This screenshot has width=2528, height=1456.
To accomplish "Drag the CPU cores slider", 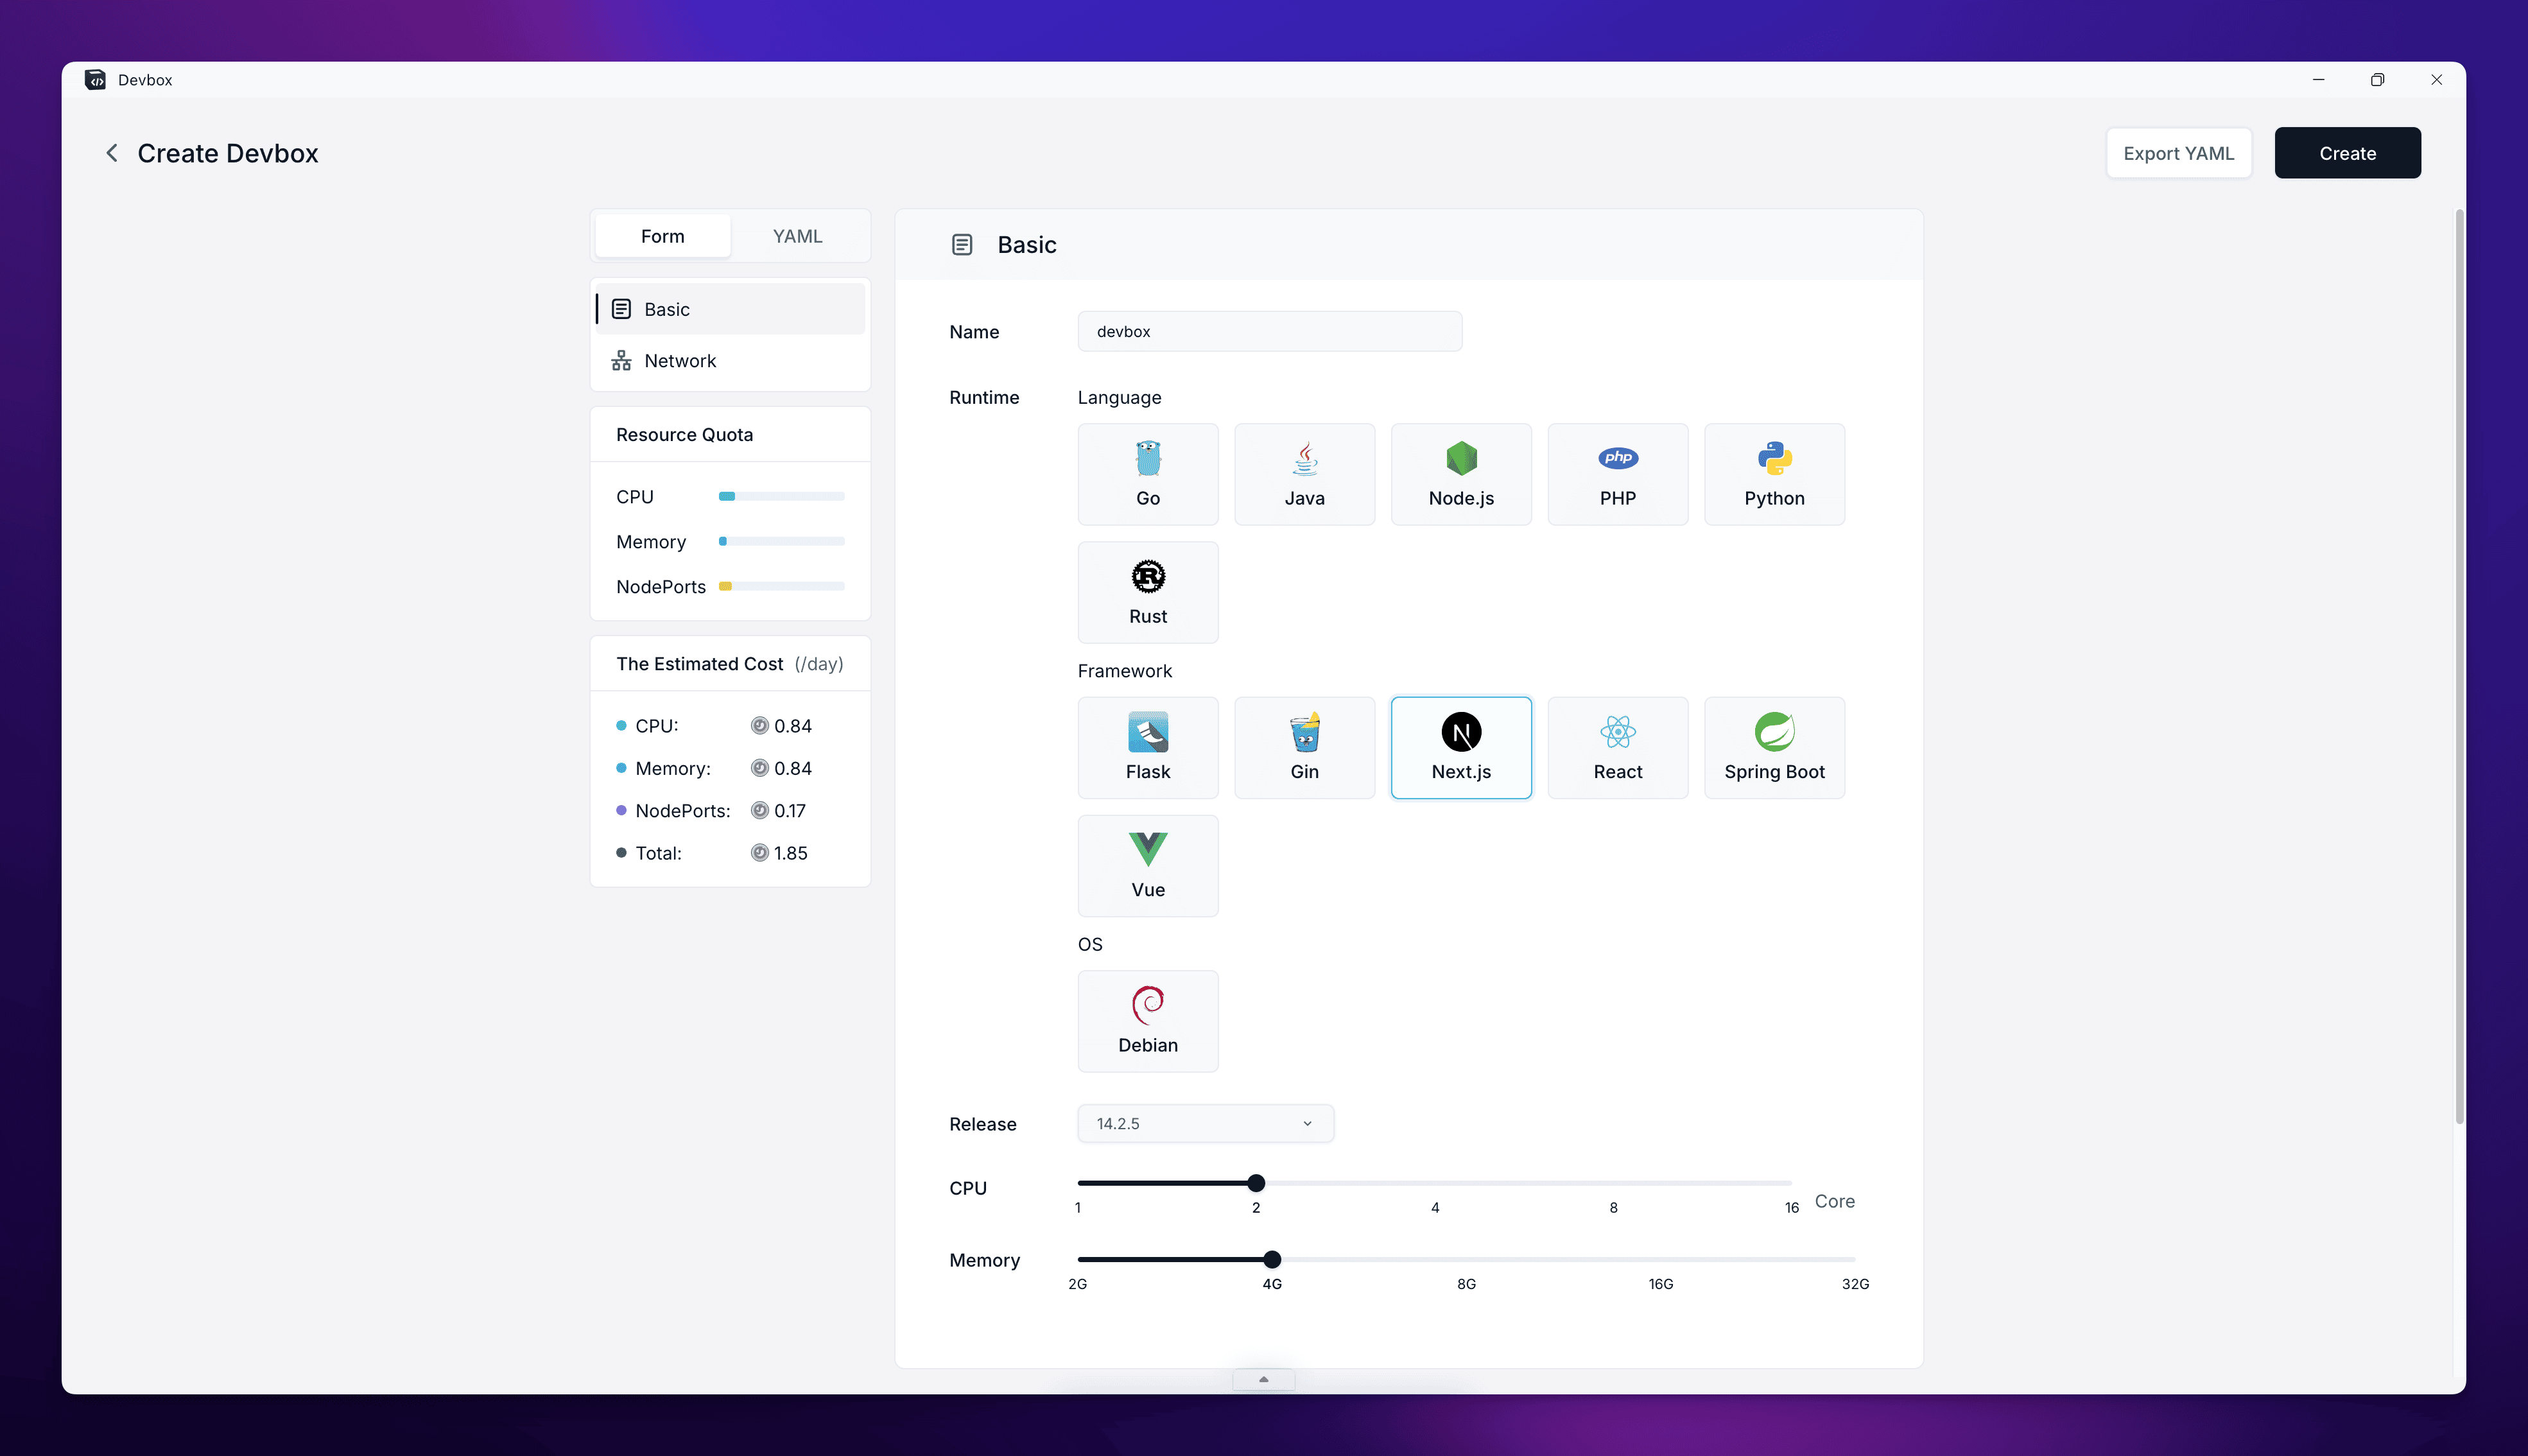I will (x=1257, y=1182).
